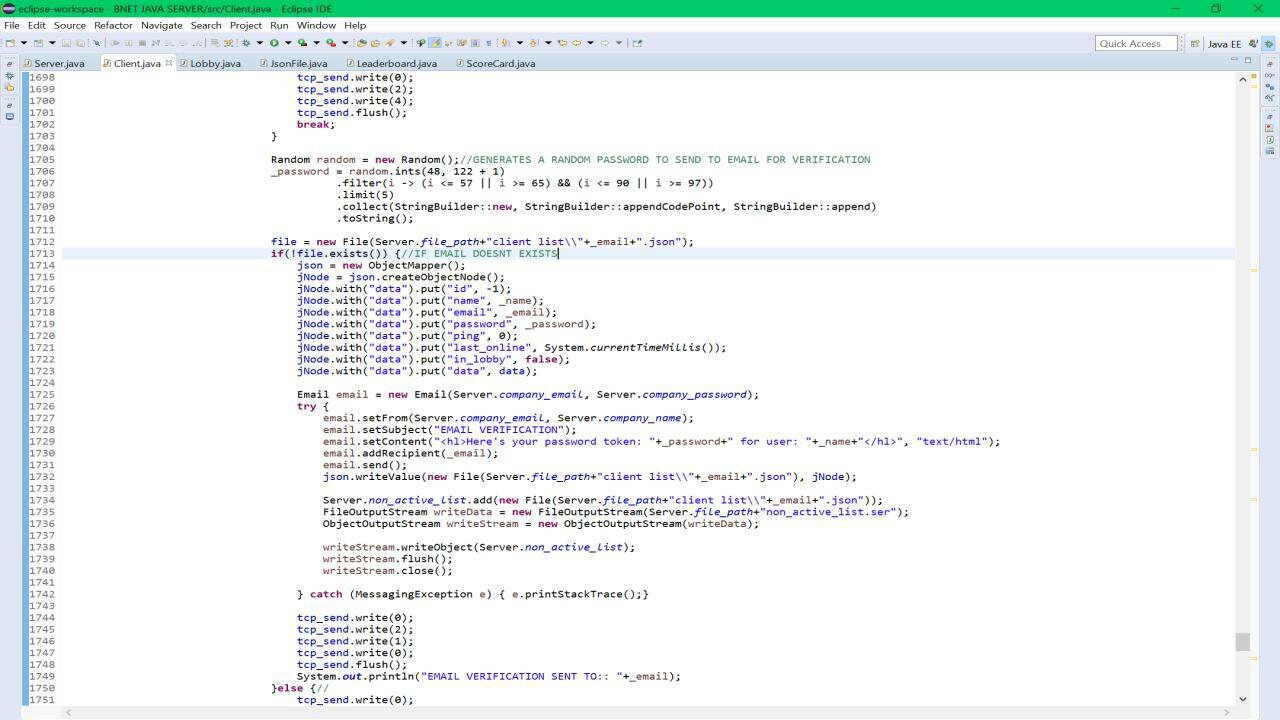Click the Pin Editor icon at toolbar end
The width and height of the screenshot is (1280, 720).
click(638, 43)
